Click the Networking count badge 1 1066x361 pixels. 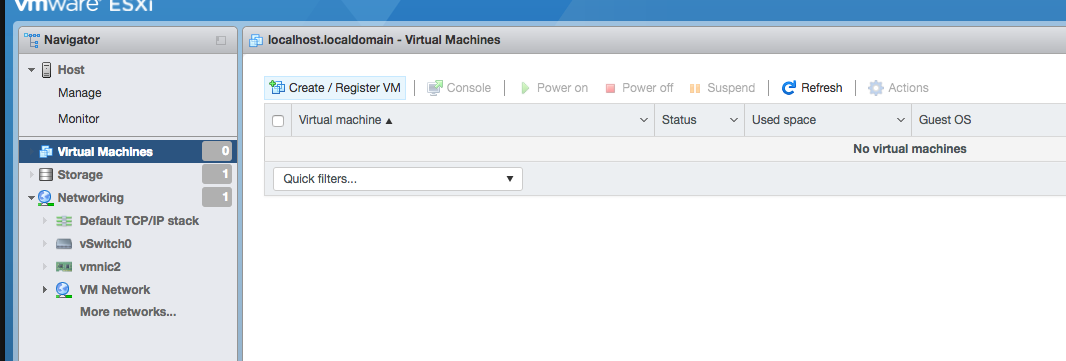point(217,198)
